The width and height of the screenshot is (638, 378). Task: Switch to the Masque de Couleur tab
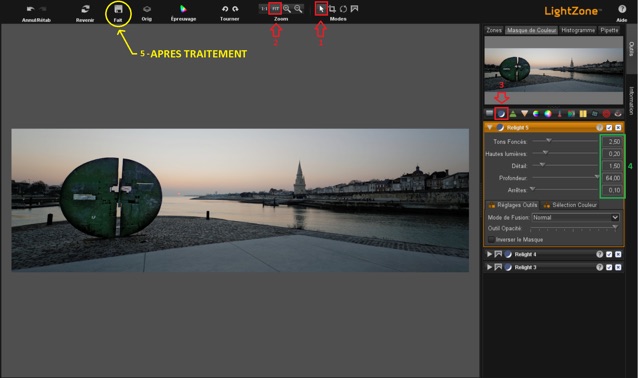[x=531, y=30]
